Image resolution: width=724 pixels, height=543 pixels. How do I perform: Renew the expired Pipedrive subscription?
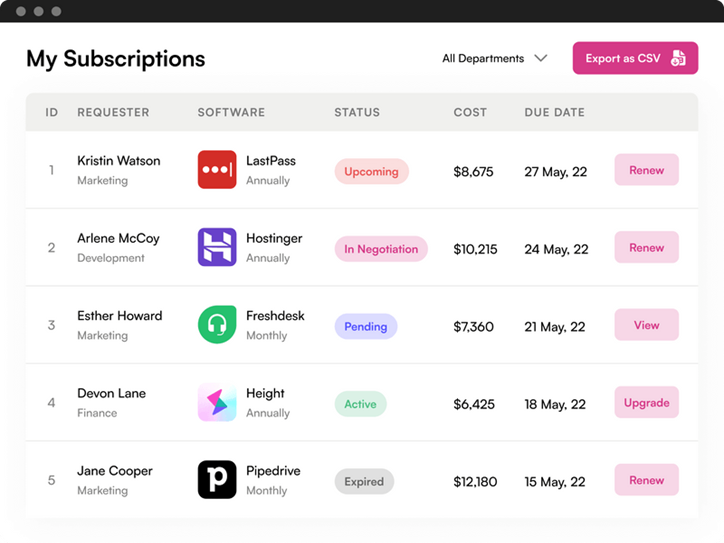(x=646, y=480)
